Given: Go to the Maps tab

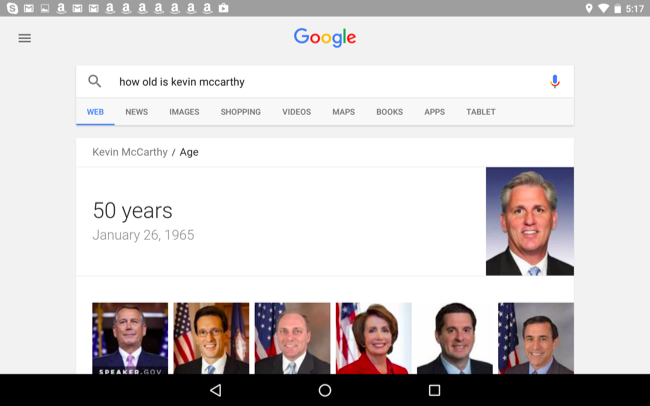Looking at the screenshot, I should (x=343, y=112).
